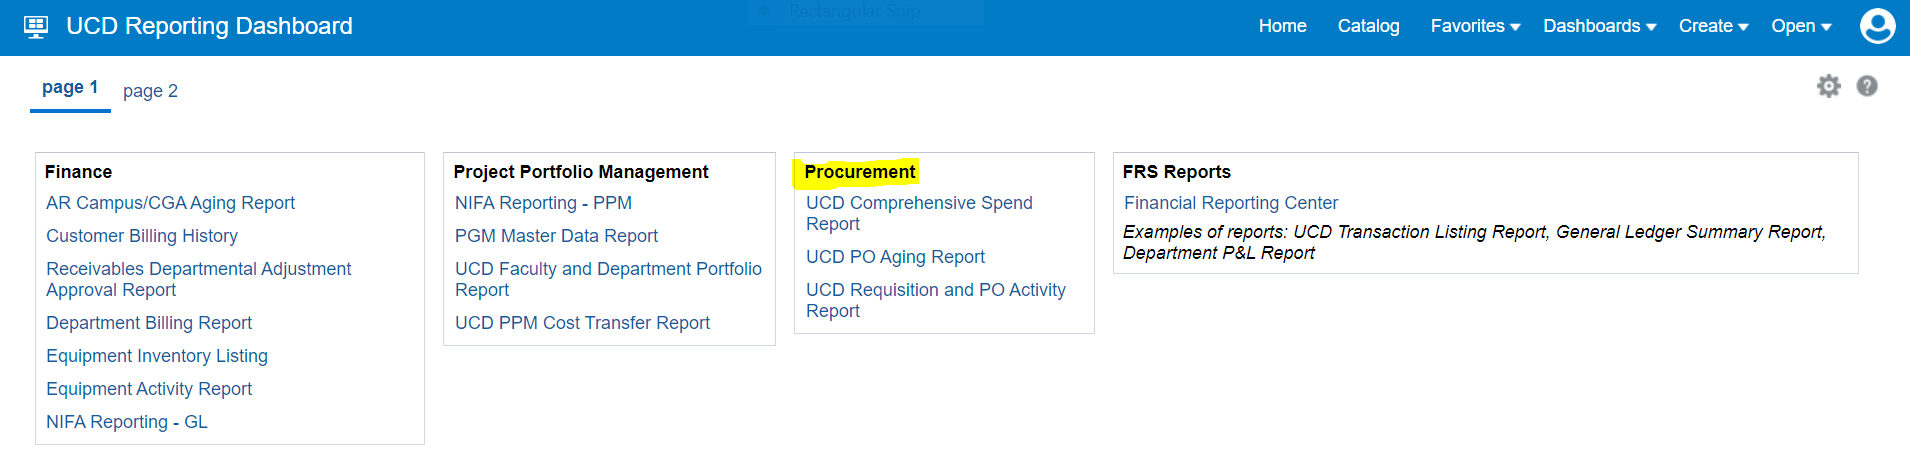Go to Home in navigation bar
Viewport: 1910px width, 456px height.
(1282, 26)
